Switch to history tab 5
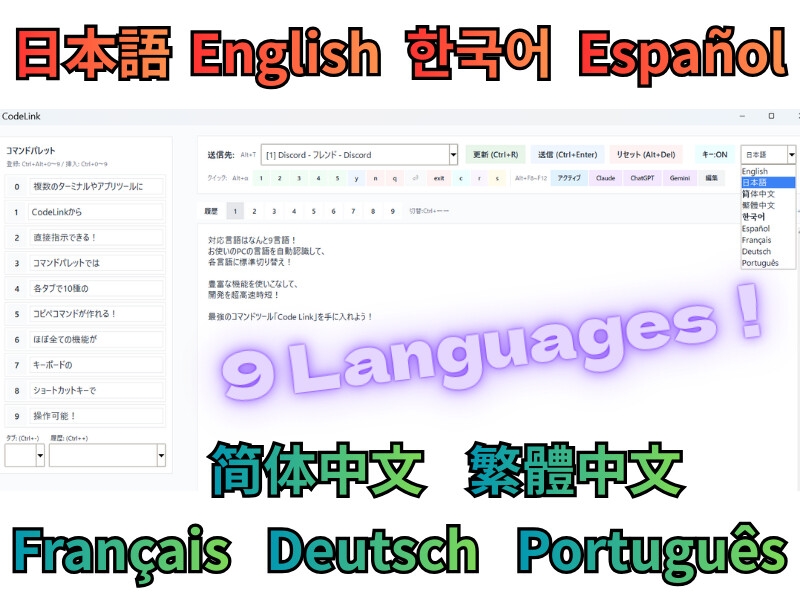Viewport: 800px width, 600px height. point(312,211)
